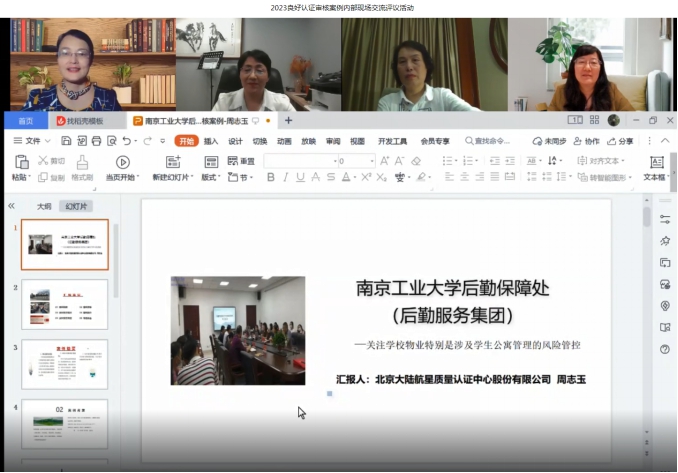The image size is (678, 473).
Task: Expand the Layout (版式) dropdown
Action: (211, 178)
